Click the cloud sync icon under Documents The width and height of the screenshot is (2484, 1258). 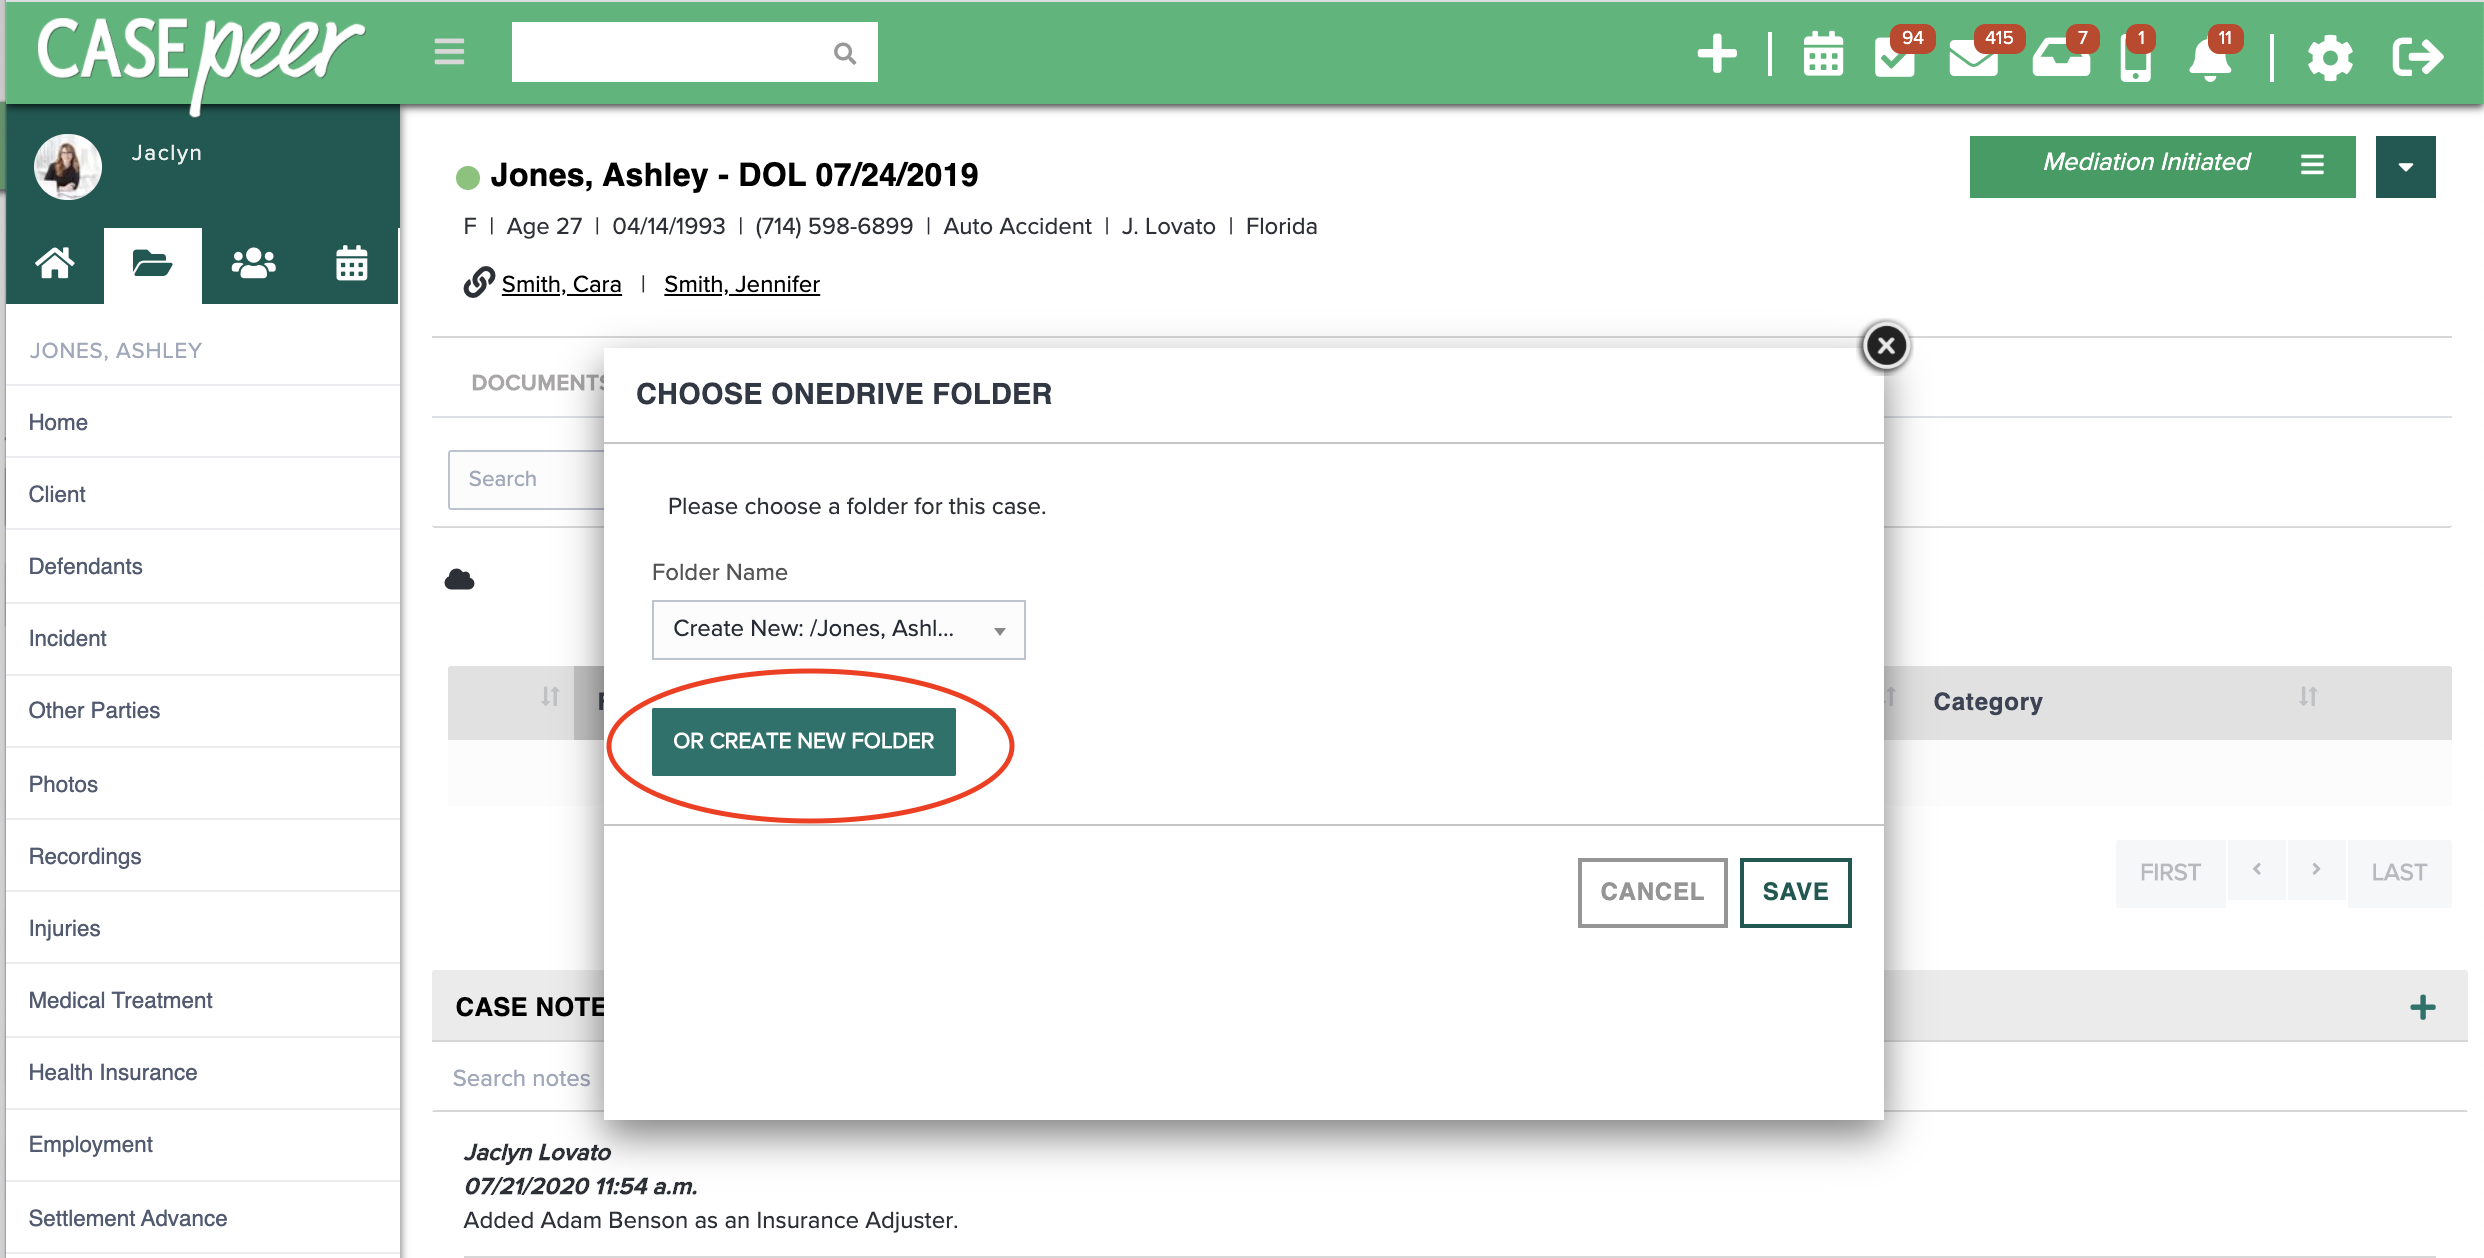coord(461,579)
